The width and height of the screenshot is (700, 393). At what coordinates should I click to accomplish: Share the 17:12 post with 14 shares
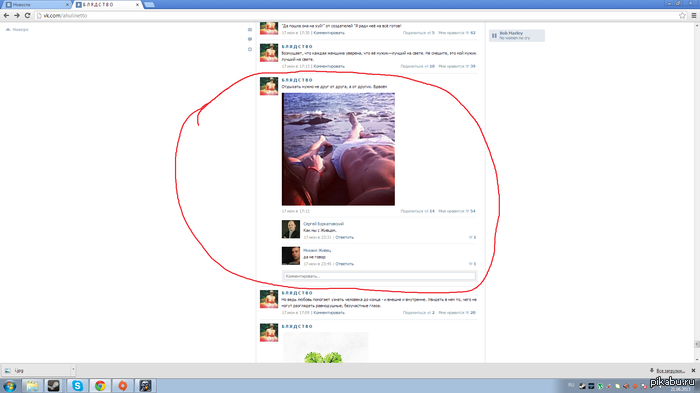click(417, 211)
